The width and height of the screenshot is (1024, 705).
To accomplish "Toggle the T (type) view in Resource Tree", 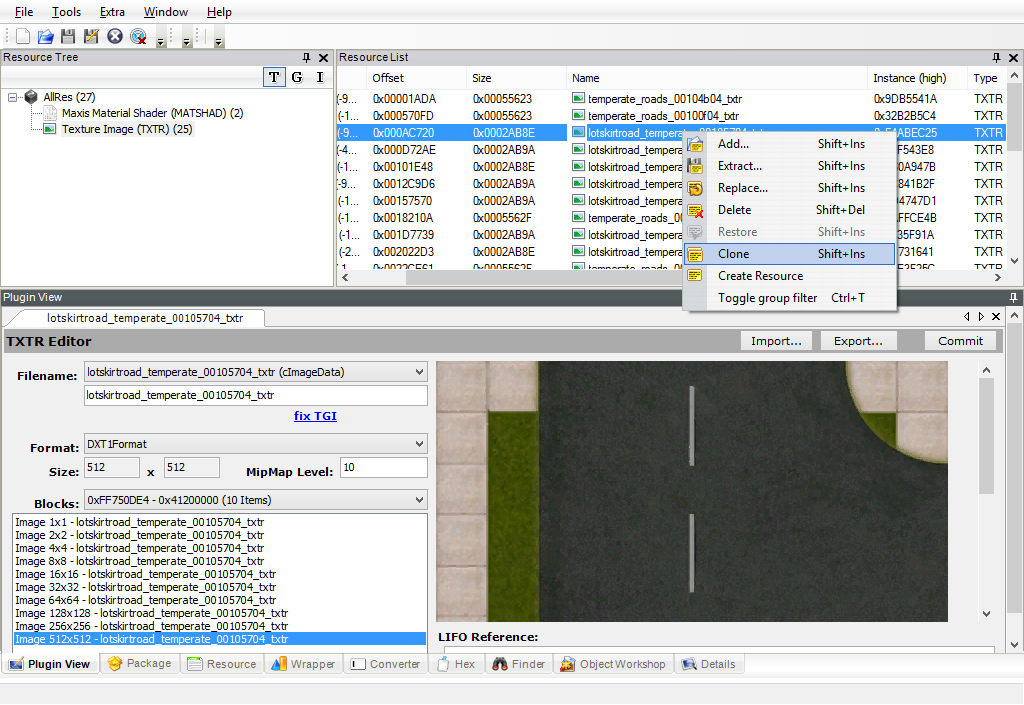I will point(274,77).
